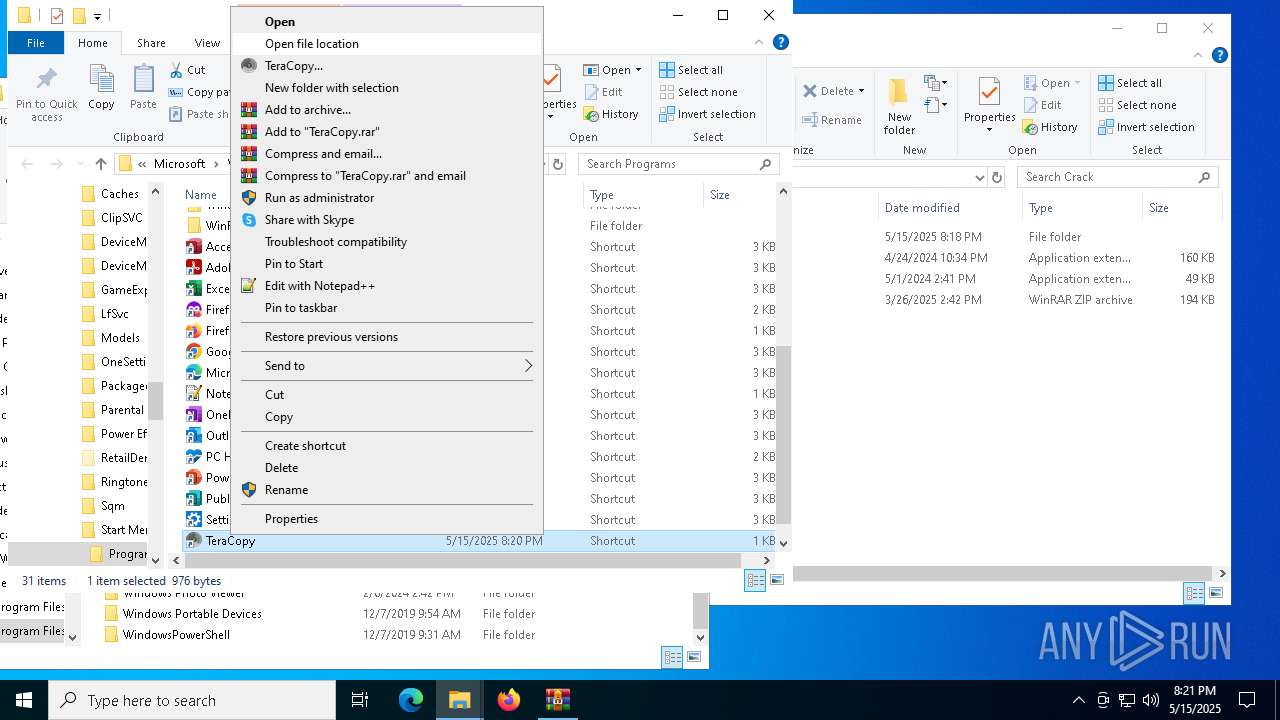Click Run as administrator
This screenshot has width=1280, height=720.
319,197
